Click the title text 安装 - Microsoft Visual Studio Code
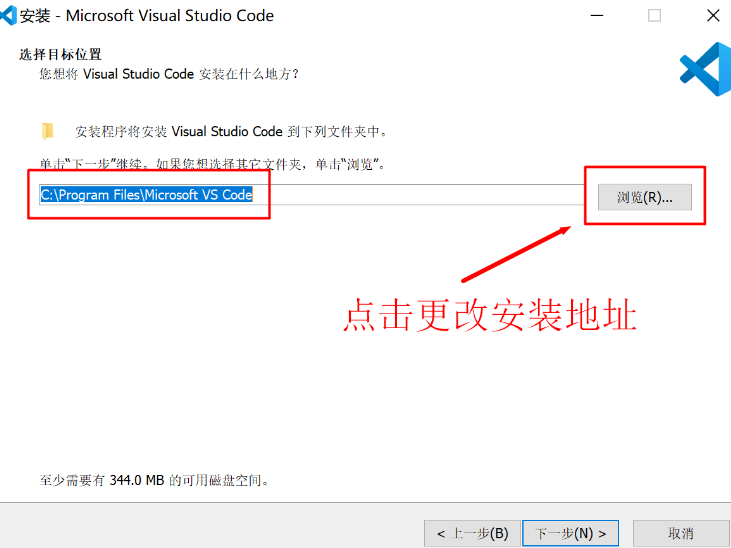The height and width of the screenshot is (548, 731). point(146,15)
